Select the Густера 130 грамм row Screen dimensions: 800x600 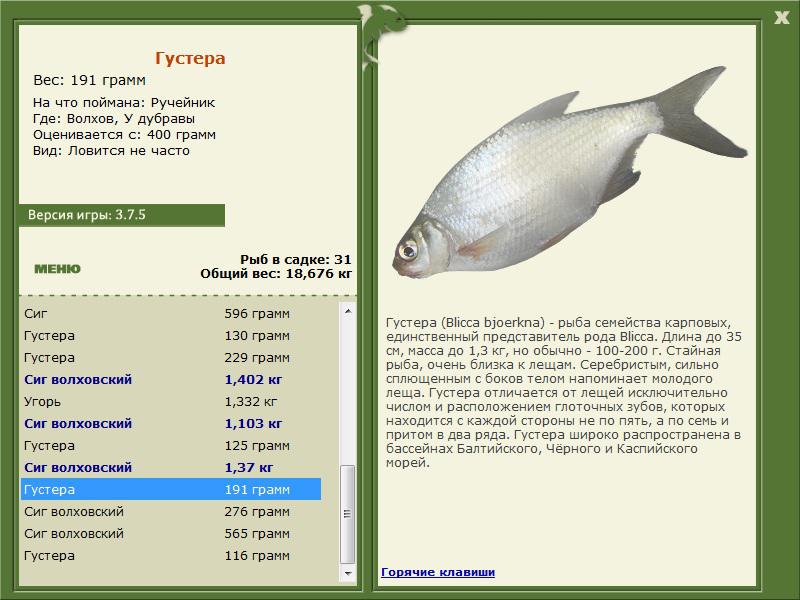(x=170, y=335)
